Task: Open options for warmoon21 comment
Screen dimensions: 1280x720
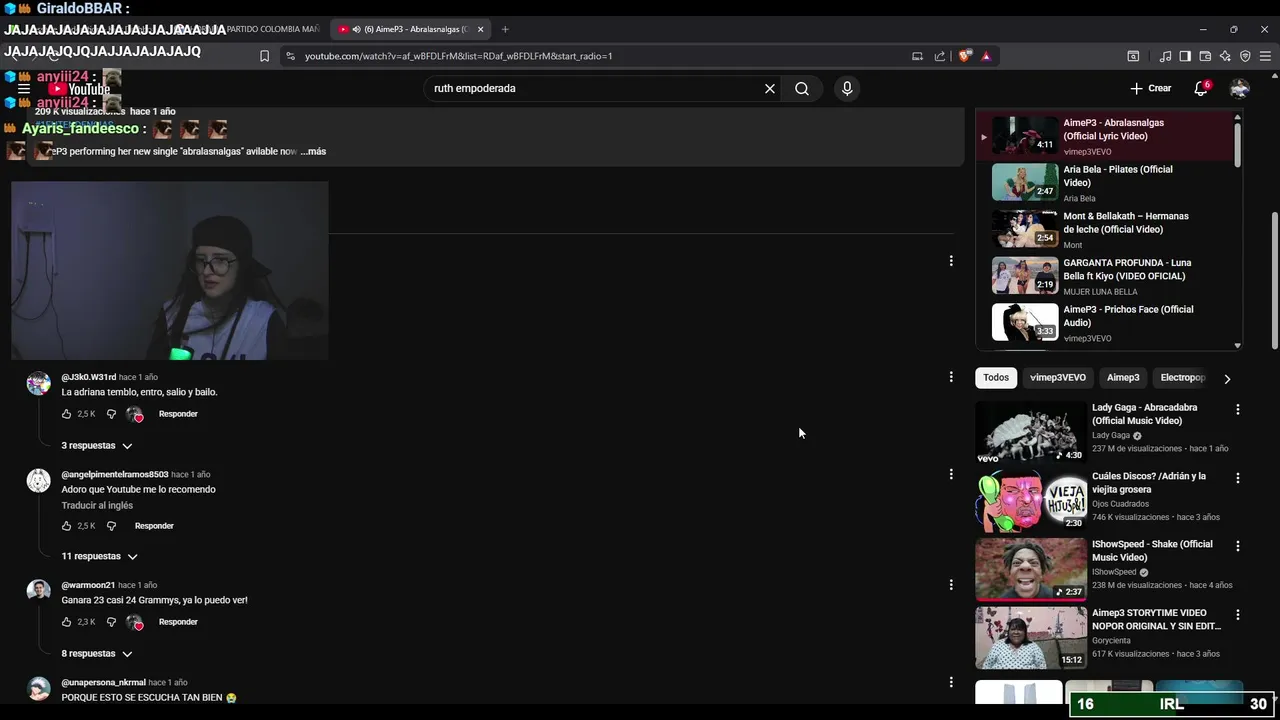Action: [951, 585]
